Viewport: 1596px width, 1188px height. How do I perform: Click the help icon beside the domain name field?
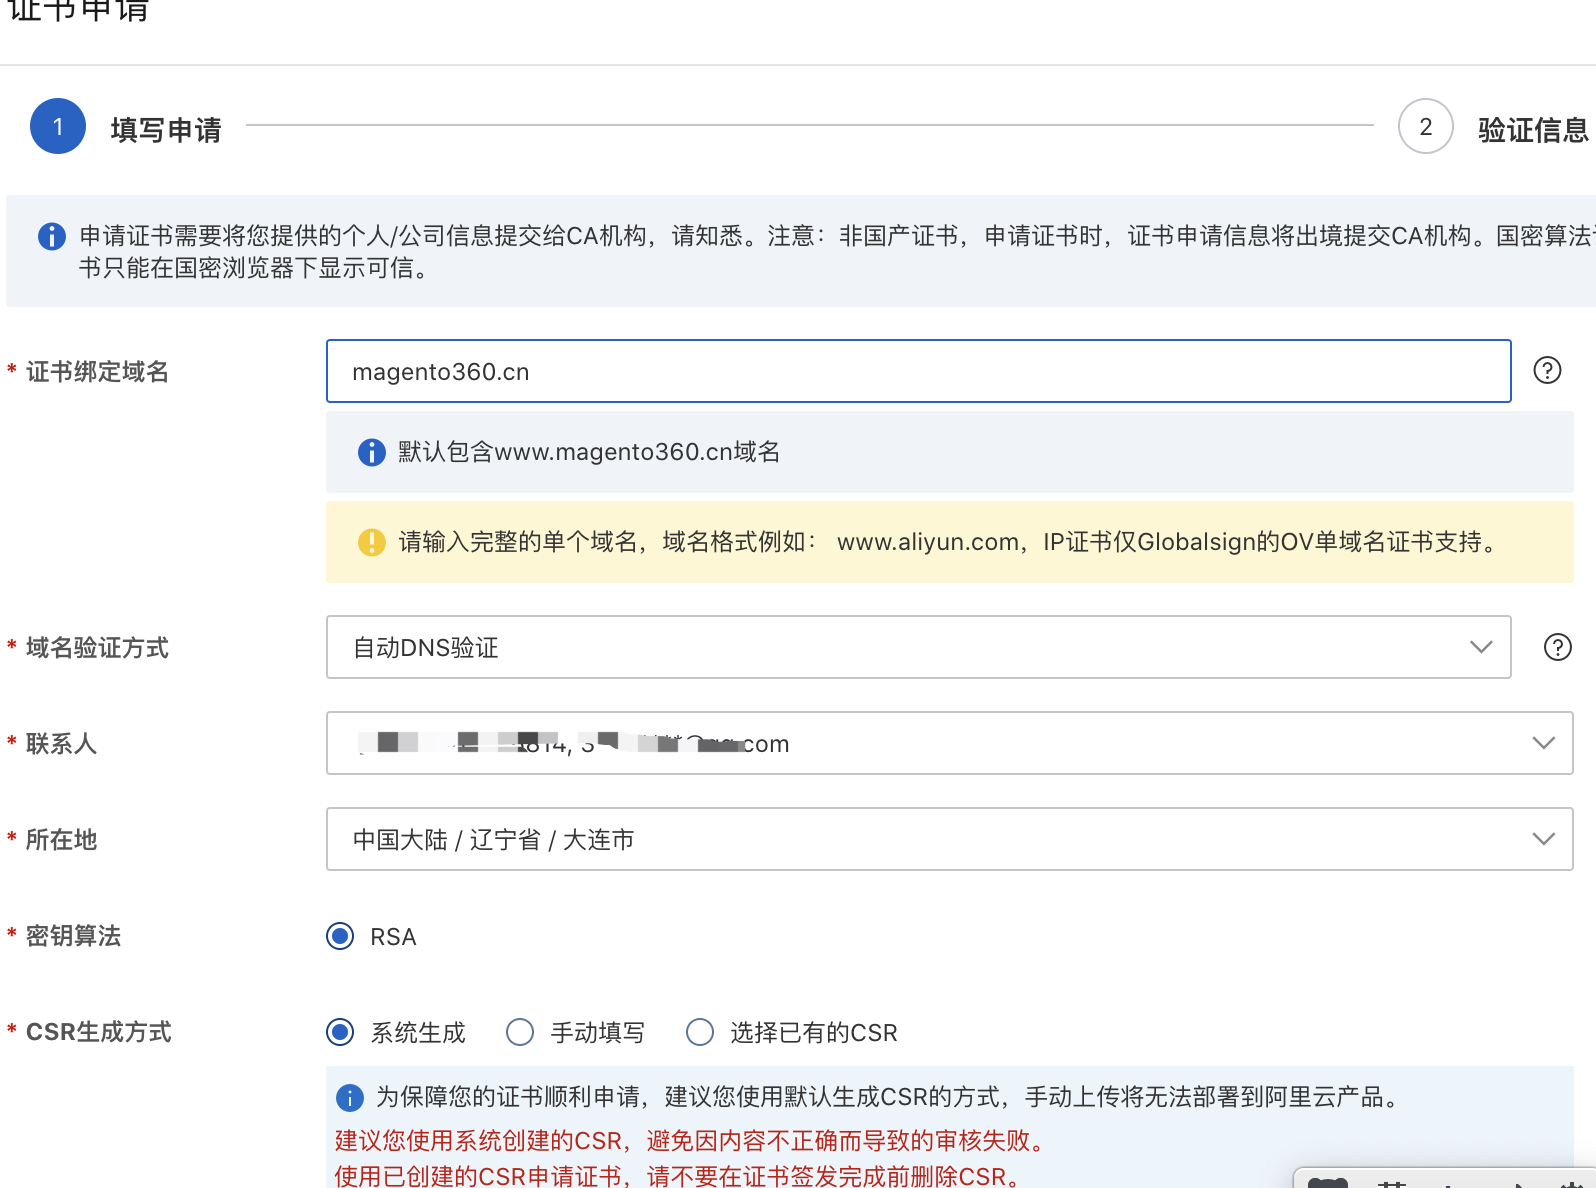click(x=1547, y=371)
